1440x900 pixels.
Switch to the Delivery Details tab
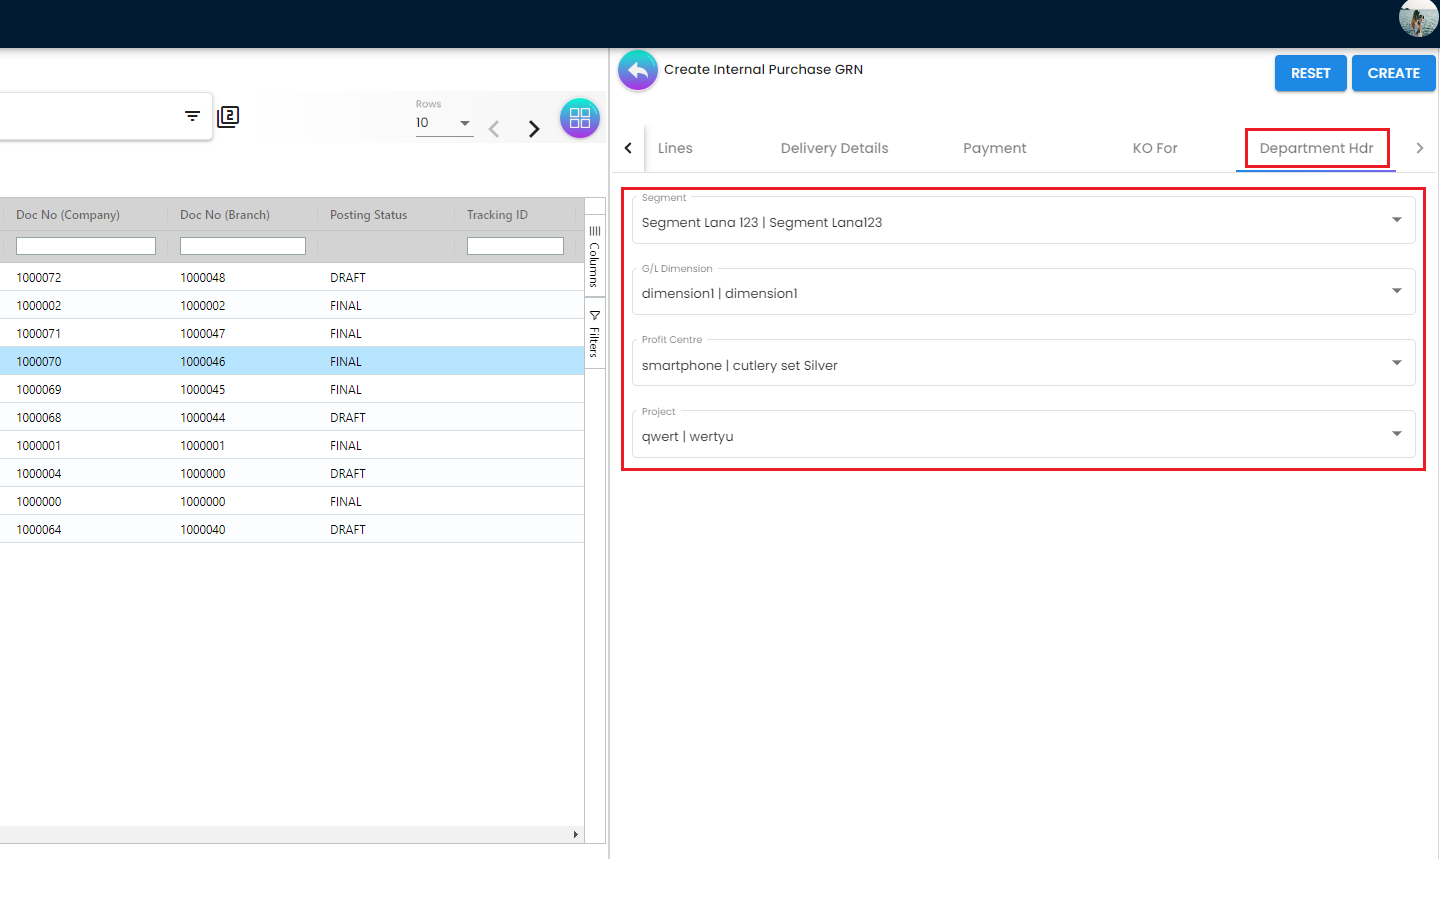coord(834,148)
